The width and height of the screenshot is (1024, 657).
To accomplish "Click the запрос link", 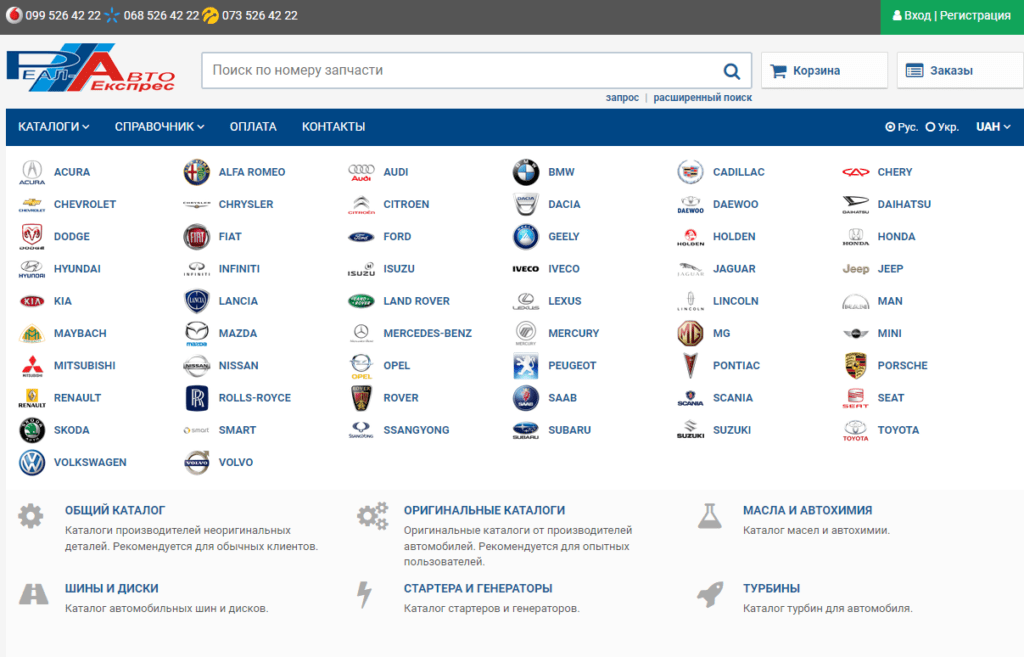I will [x=622, y=97].
